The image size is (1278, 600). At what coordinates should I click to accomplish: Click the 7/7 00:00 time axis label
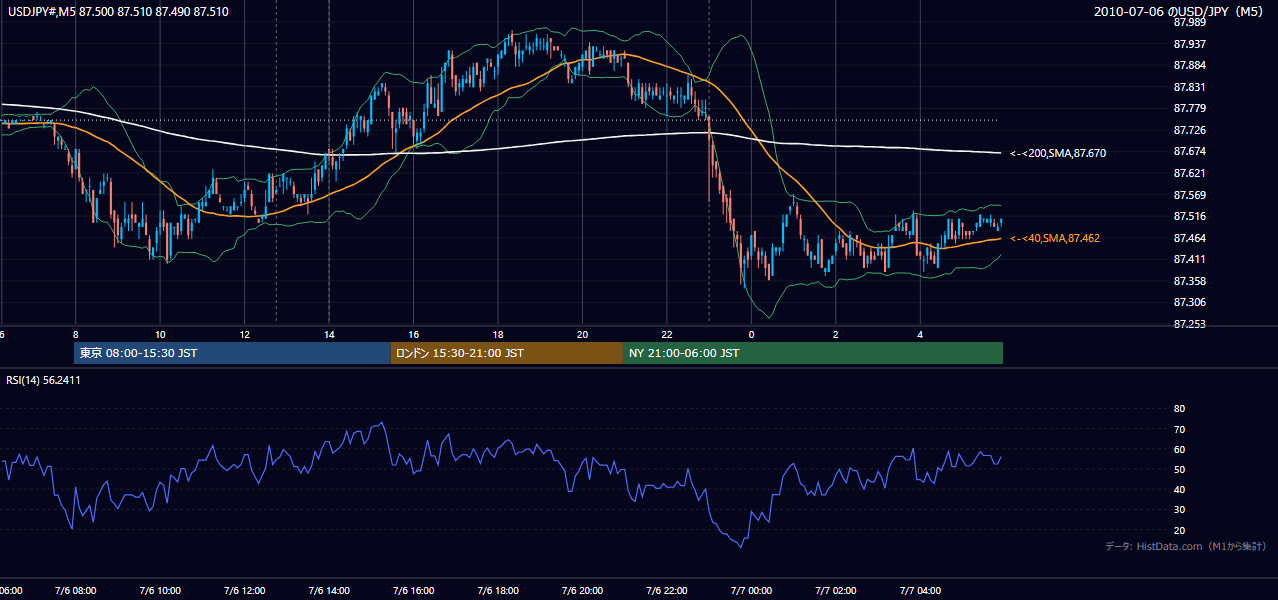pos(751,591)
